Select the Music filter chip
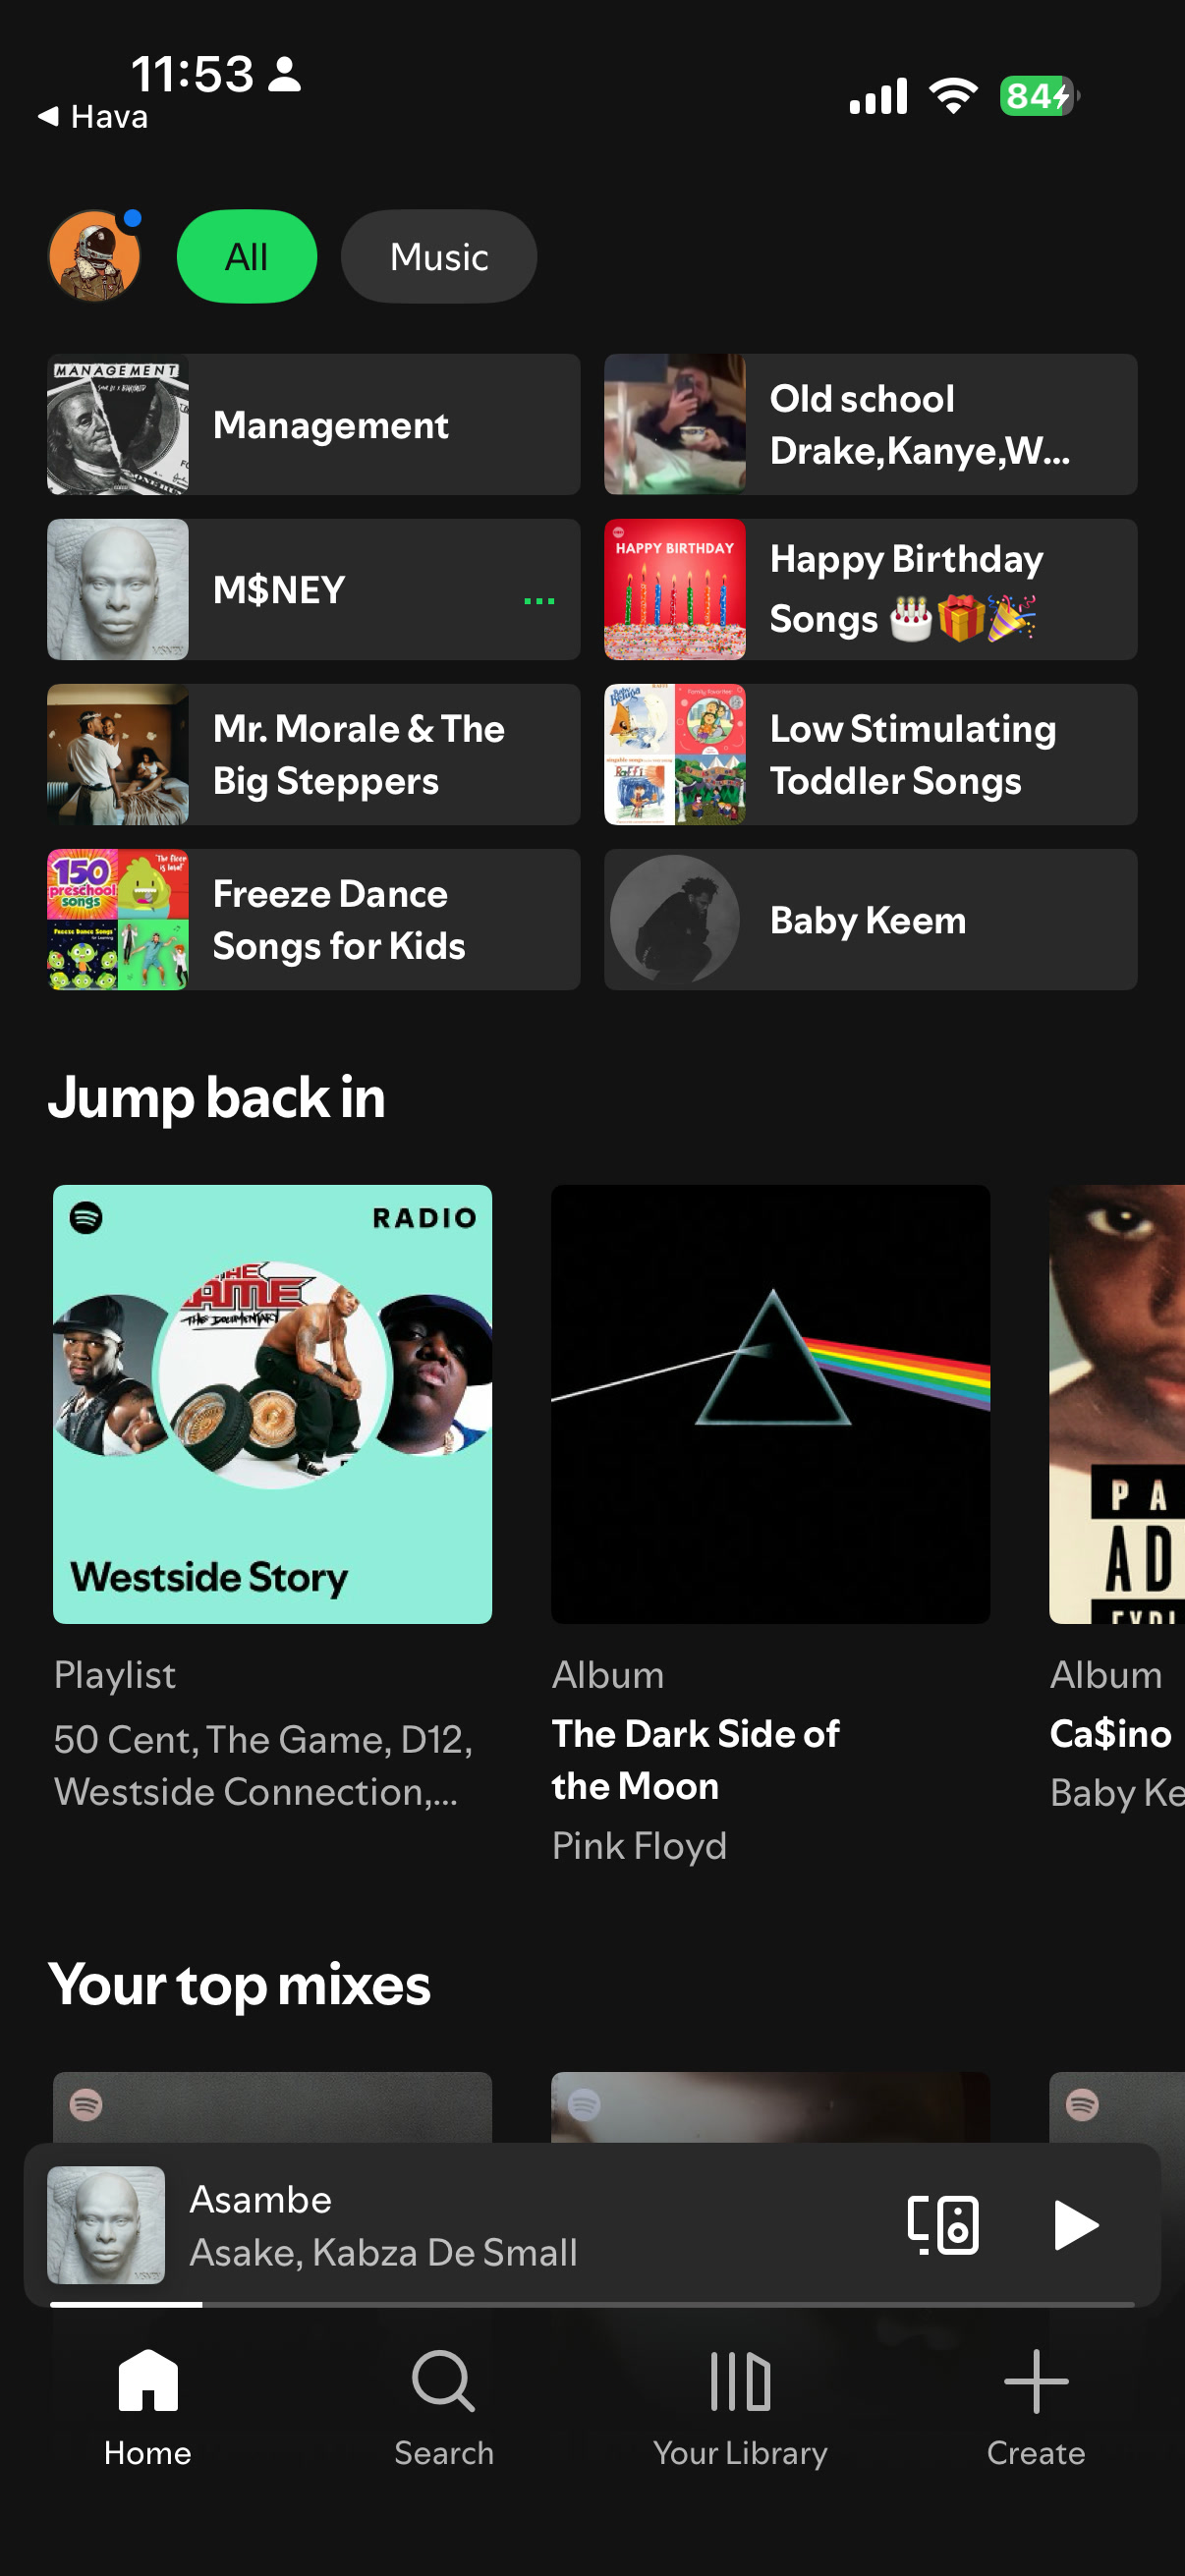The height and width of the screenshot is (2576, 1185). [x=439, y=256]
